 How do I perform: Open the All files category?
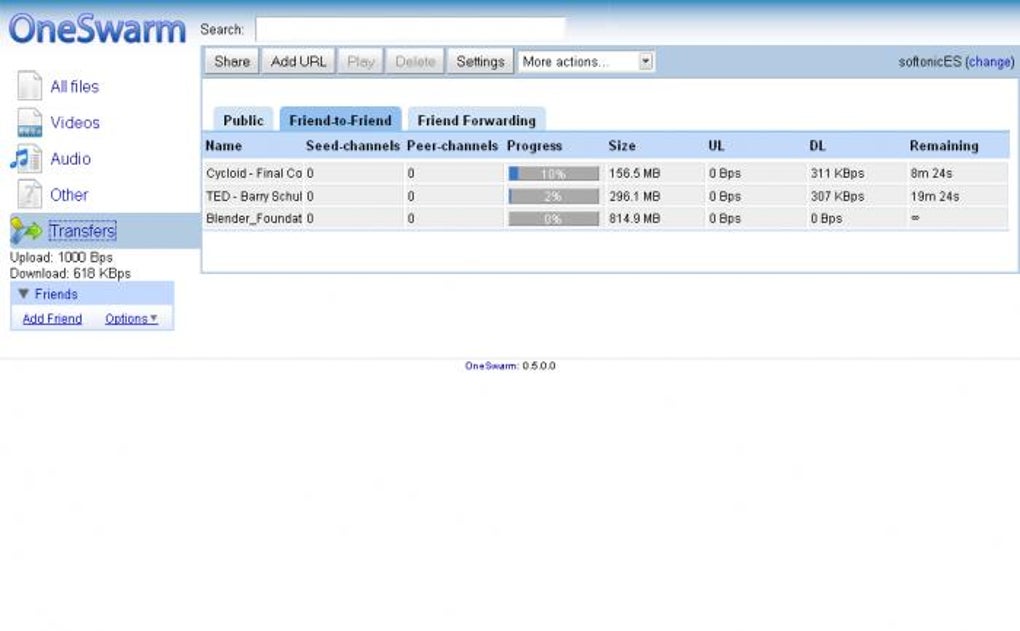pyautogui.click(x=75, y=87)
